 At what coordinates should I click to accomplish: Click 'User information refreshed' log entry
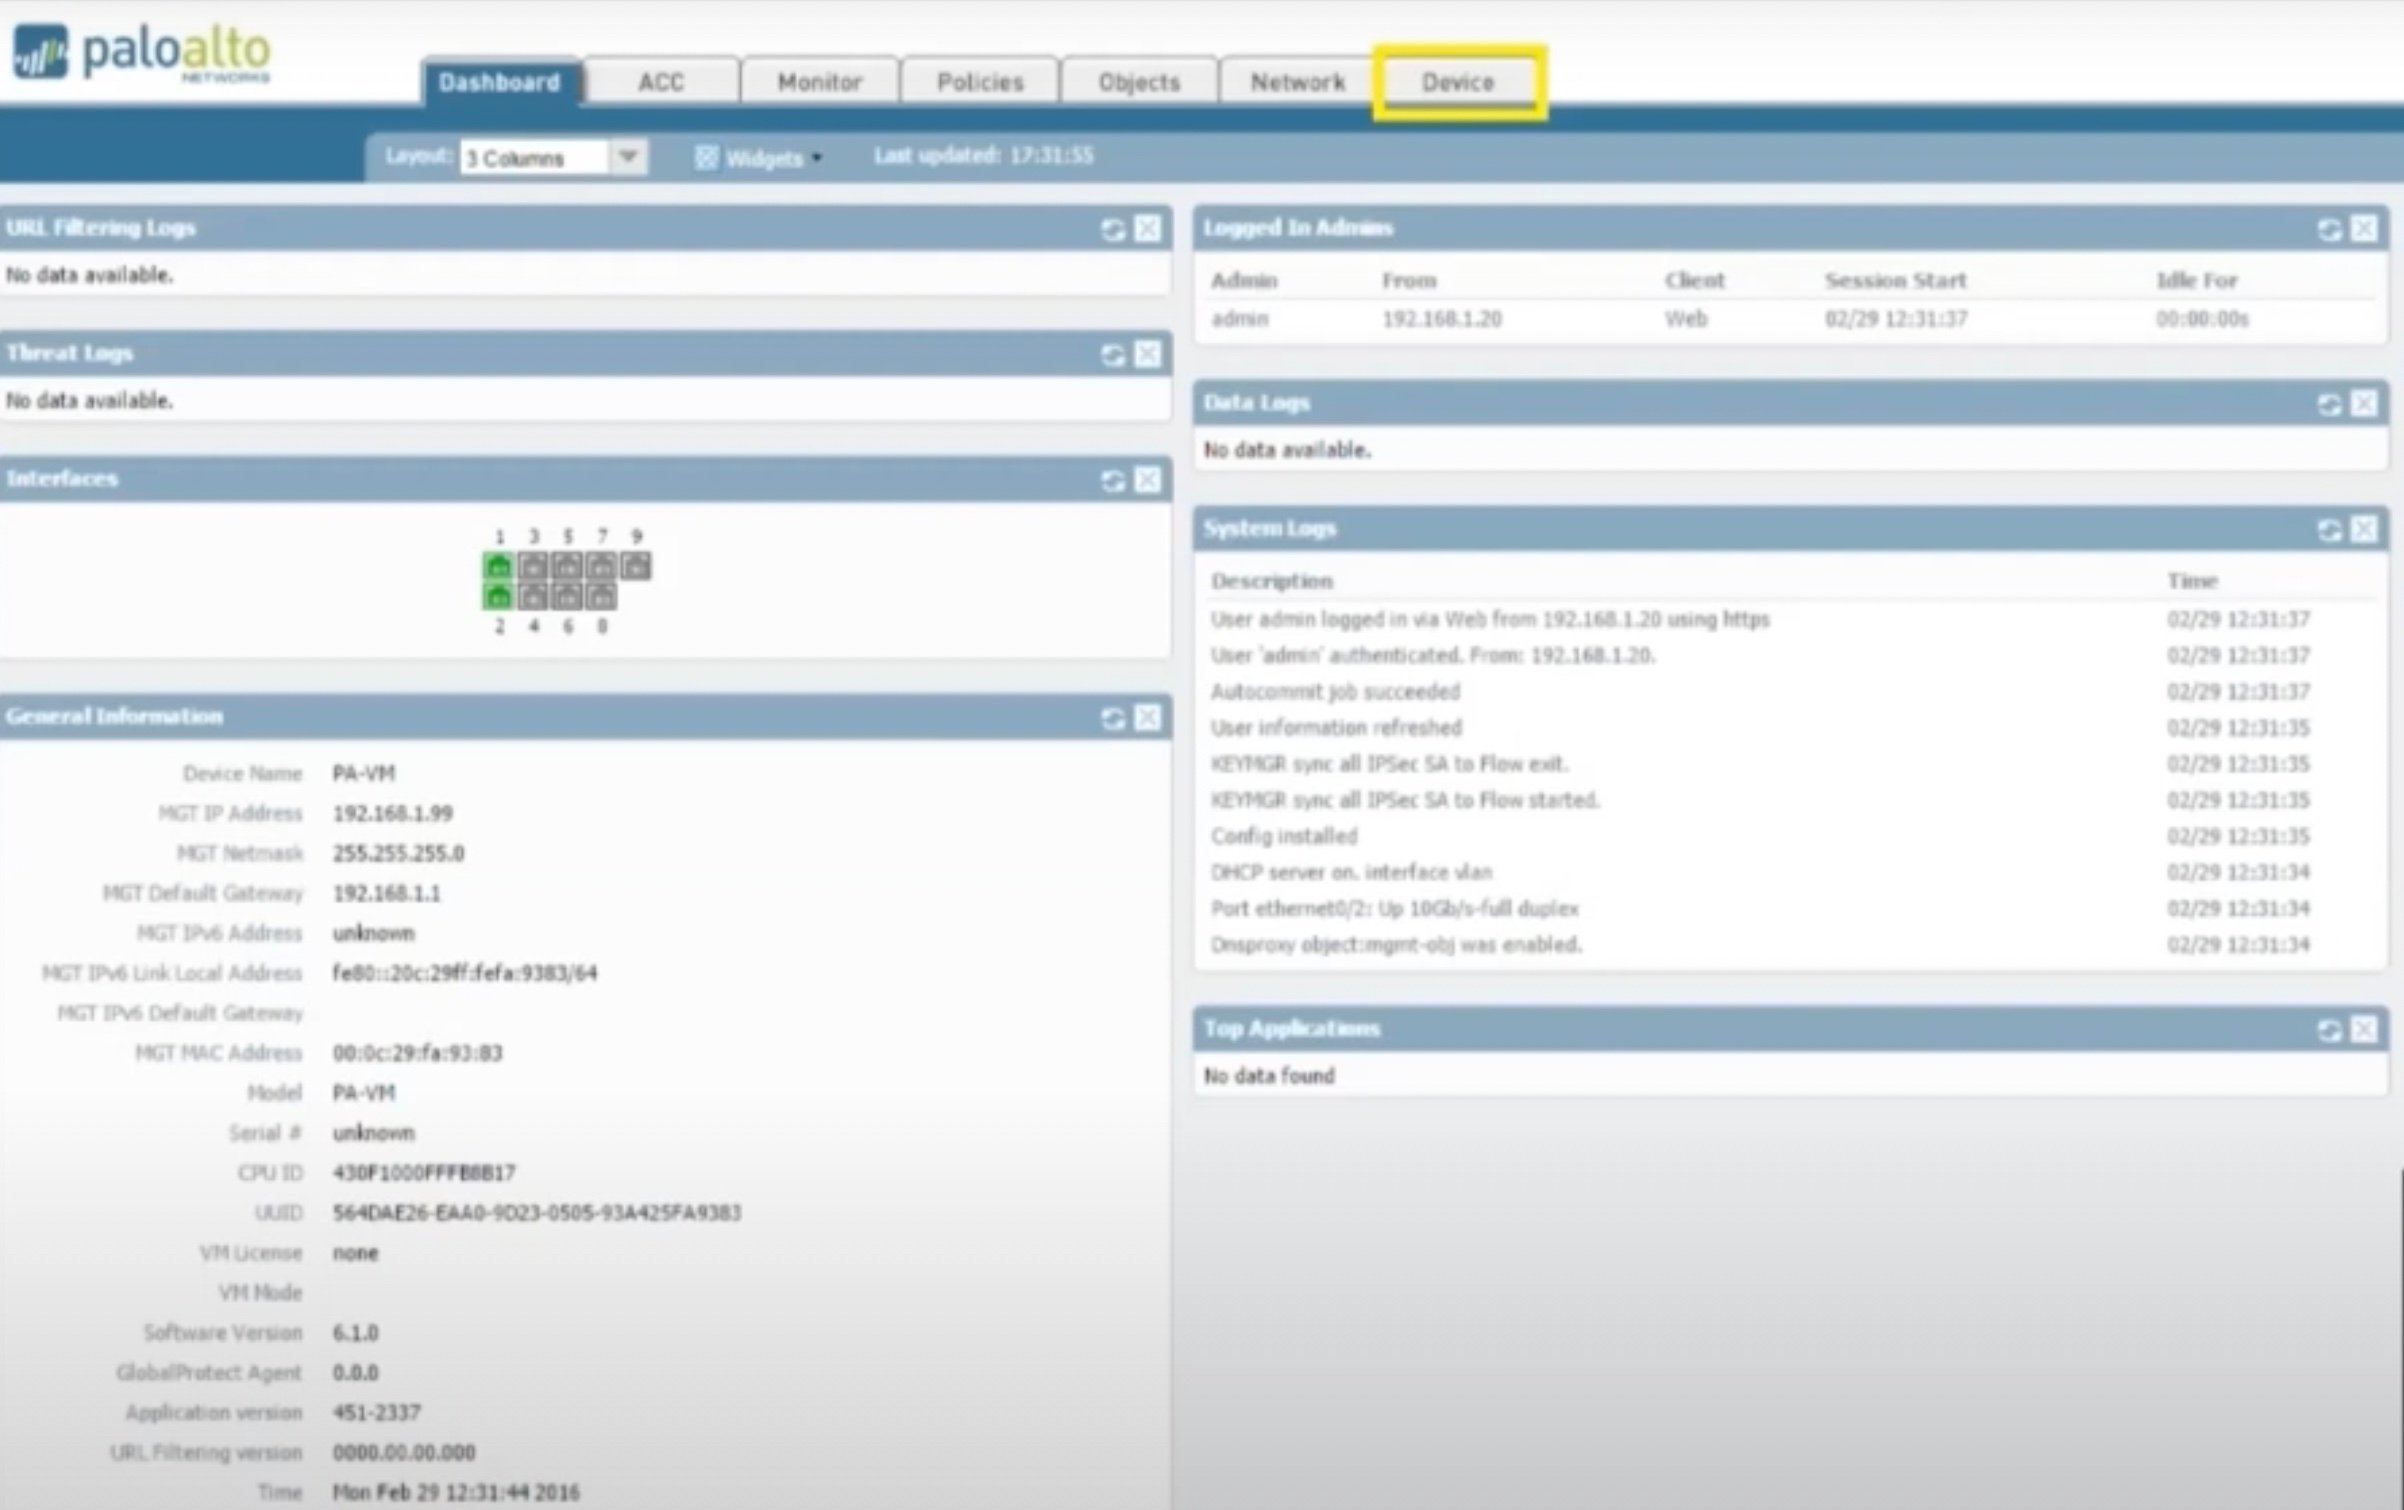click(1336, 728)
